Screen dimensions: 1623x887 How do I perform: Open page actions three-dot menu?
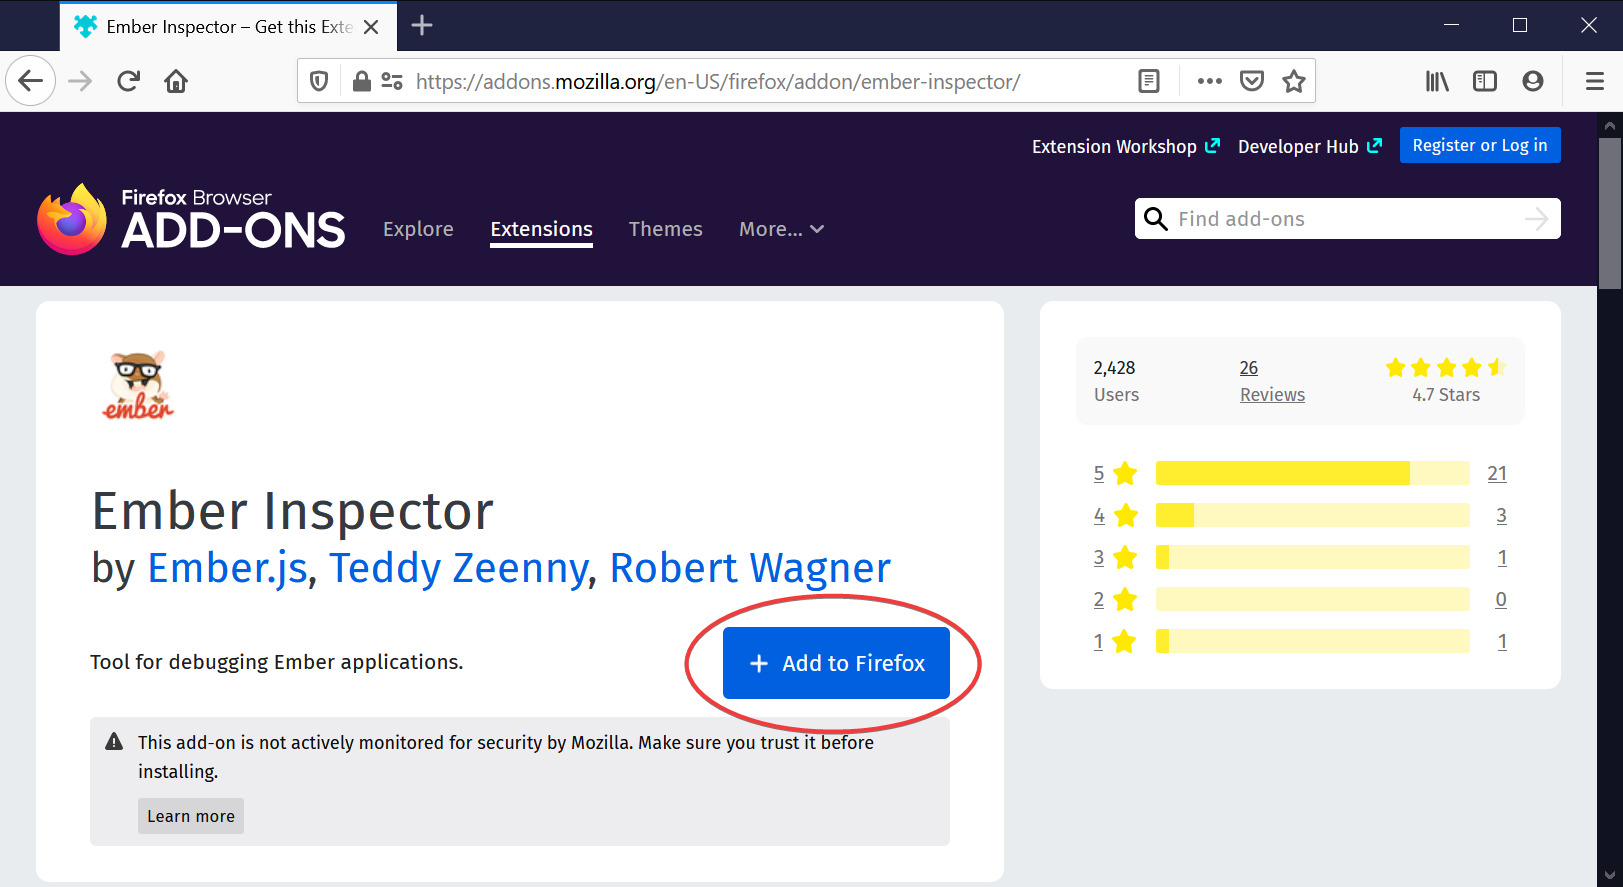[1209, 81]
